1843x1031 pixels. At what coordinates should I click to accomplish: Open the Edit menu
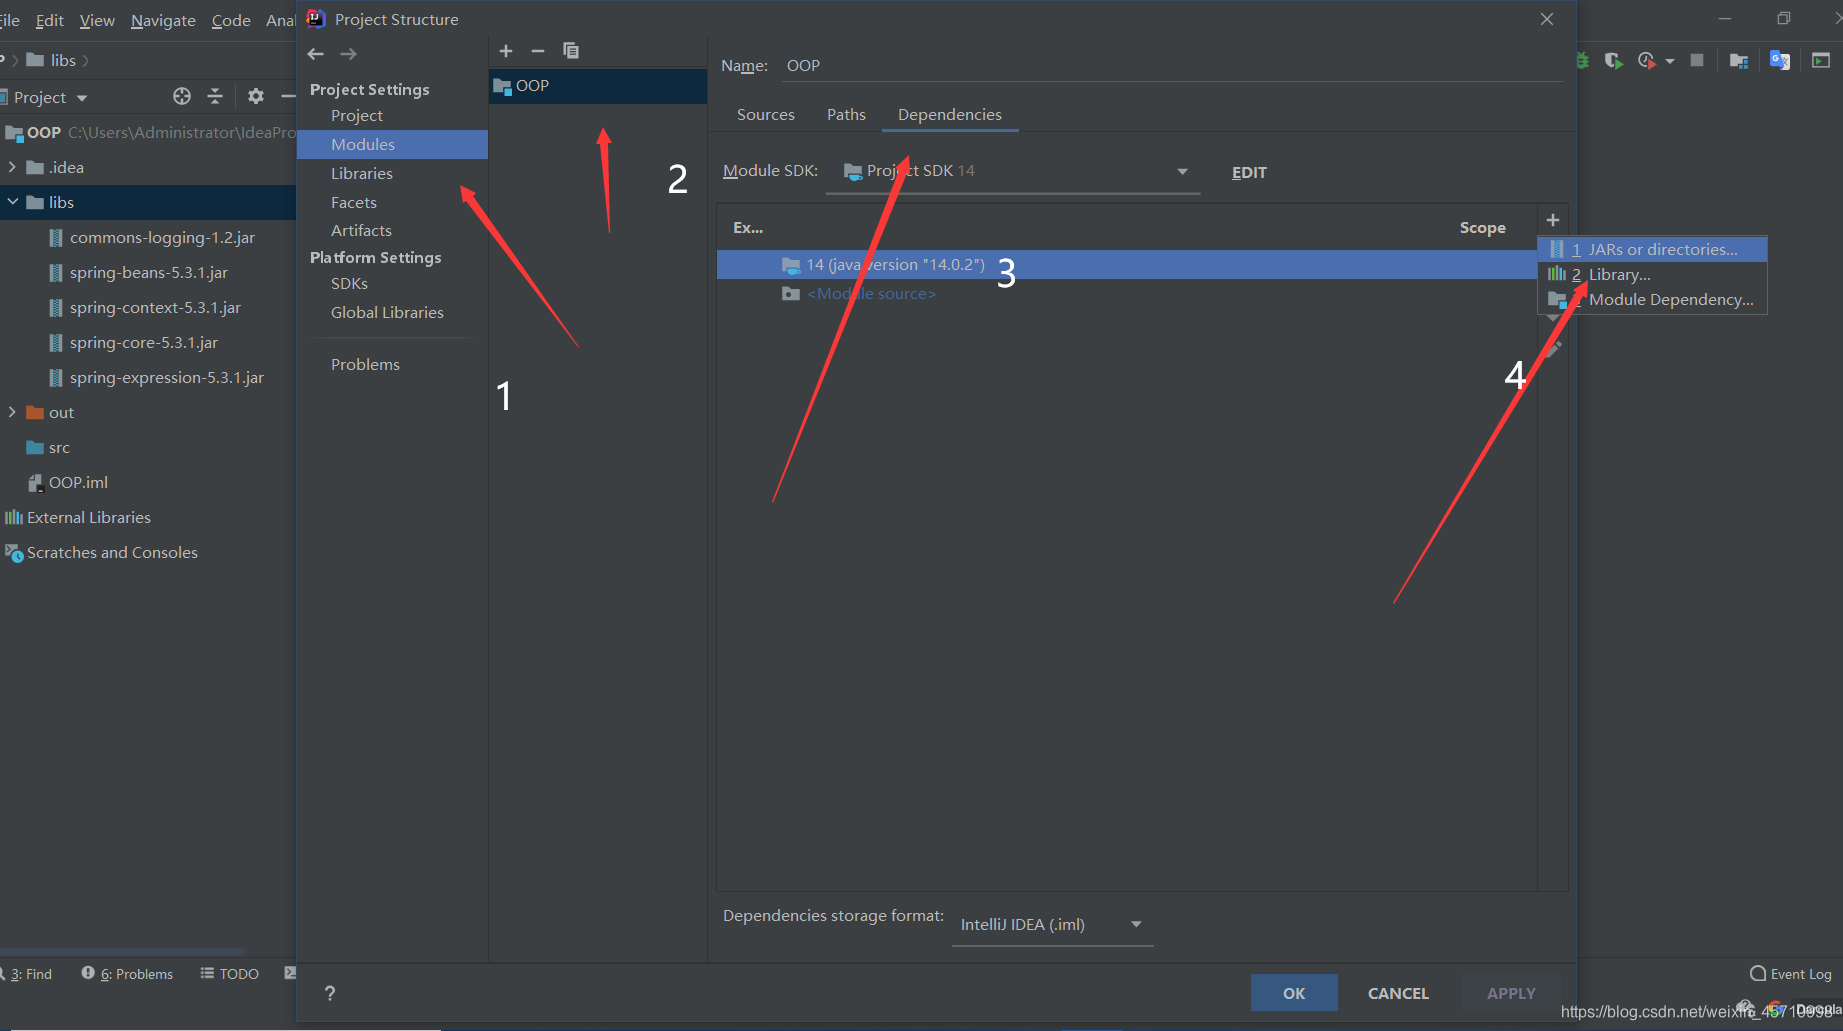pos(49,20)
